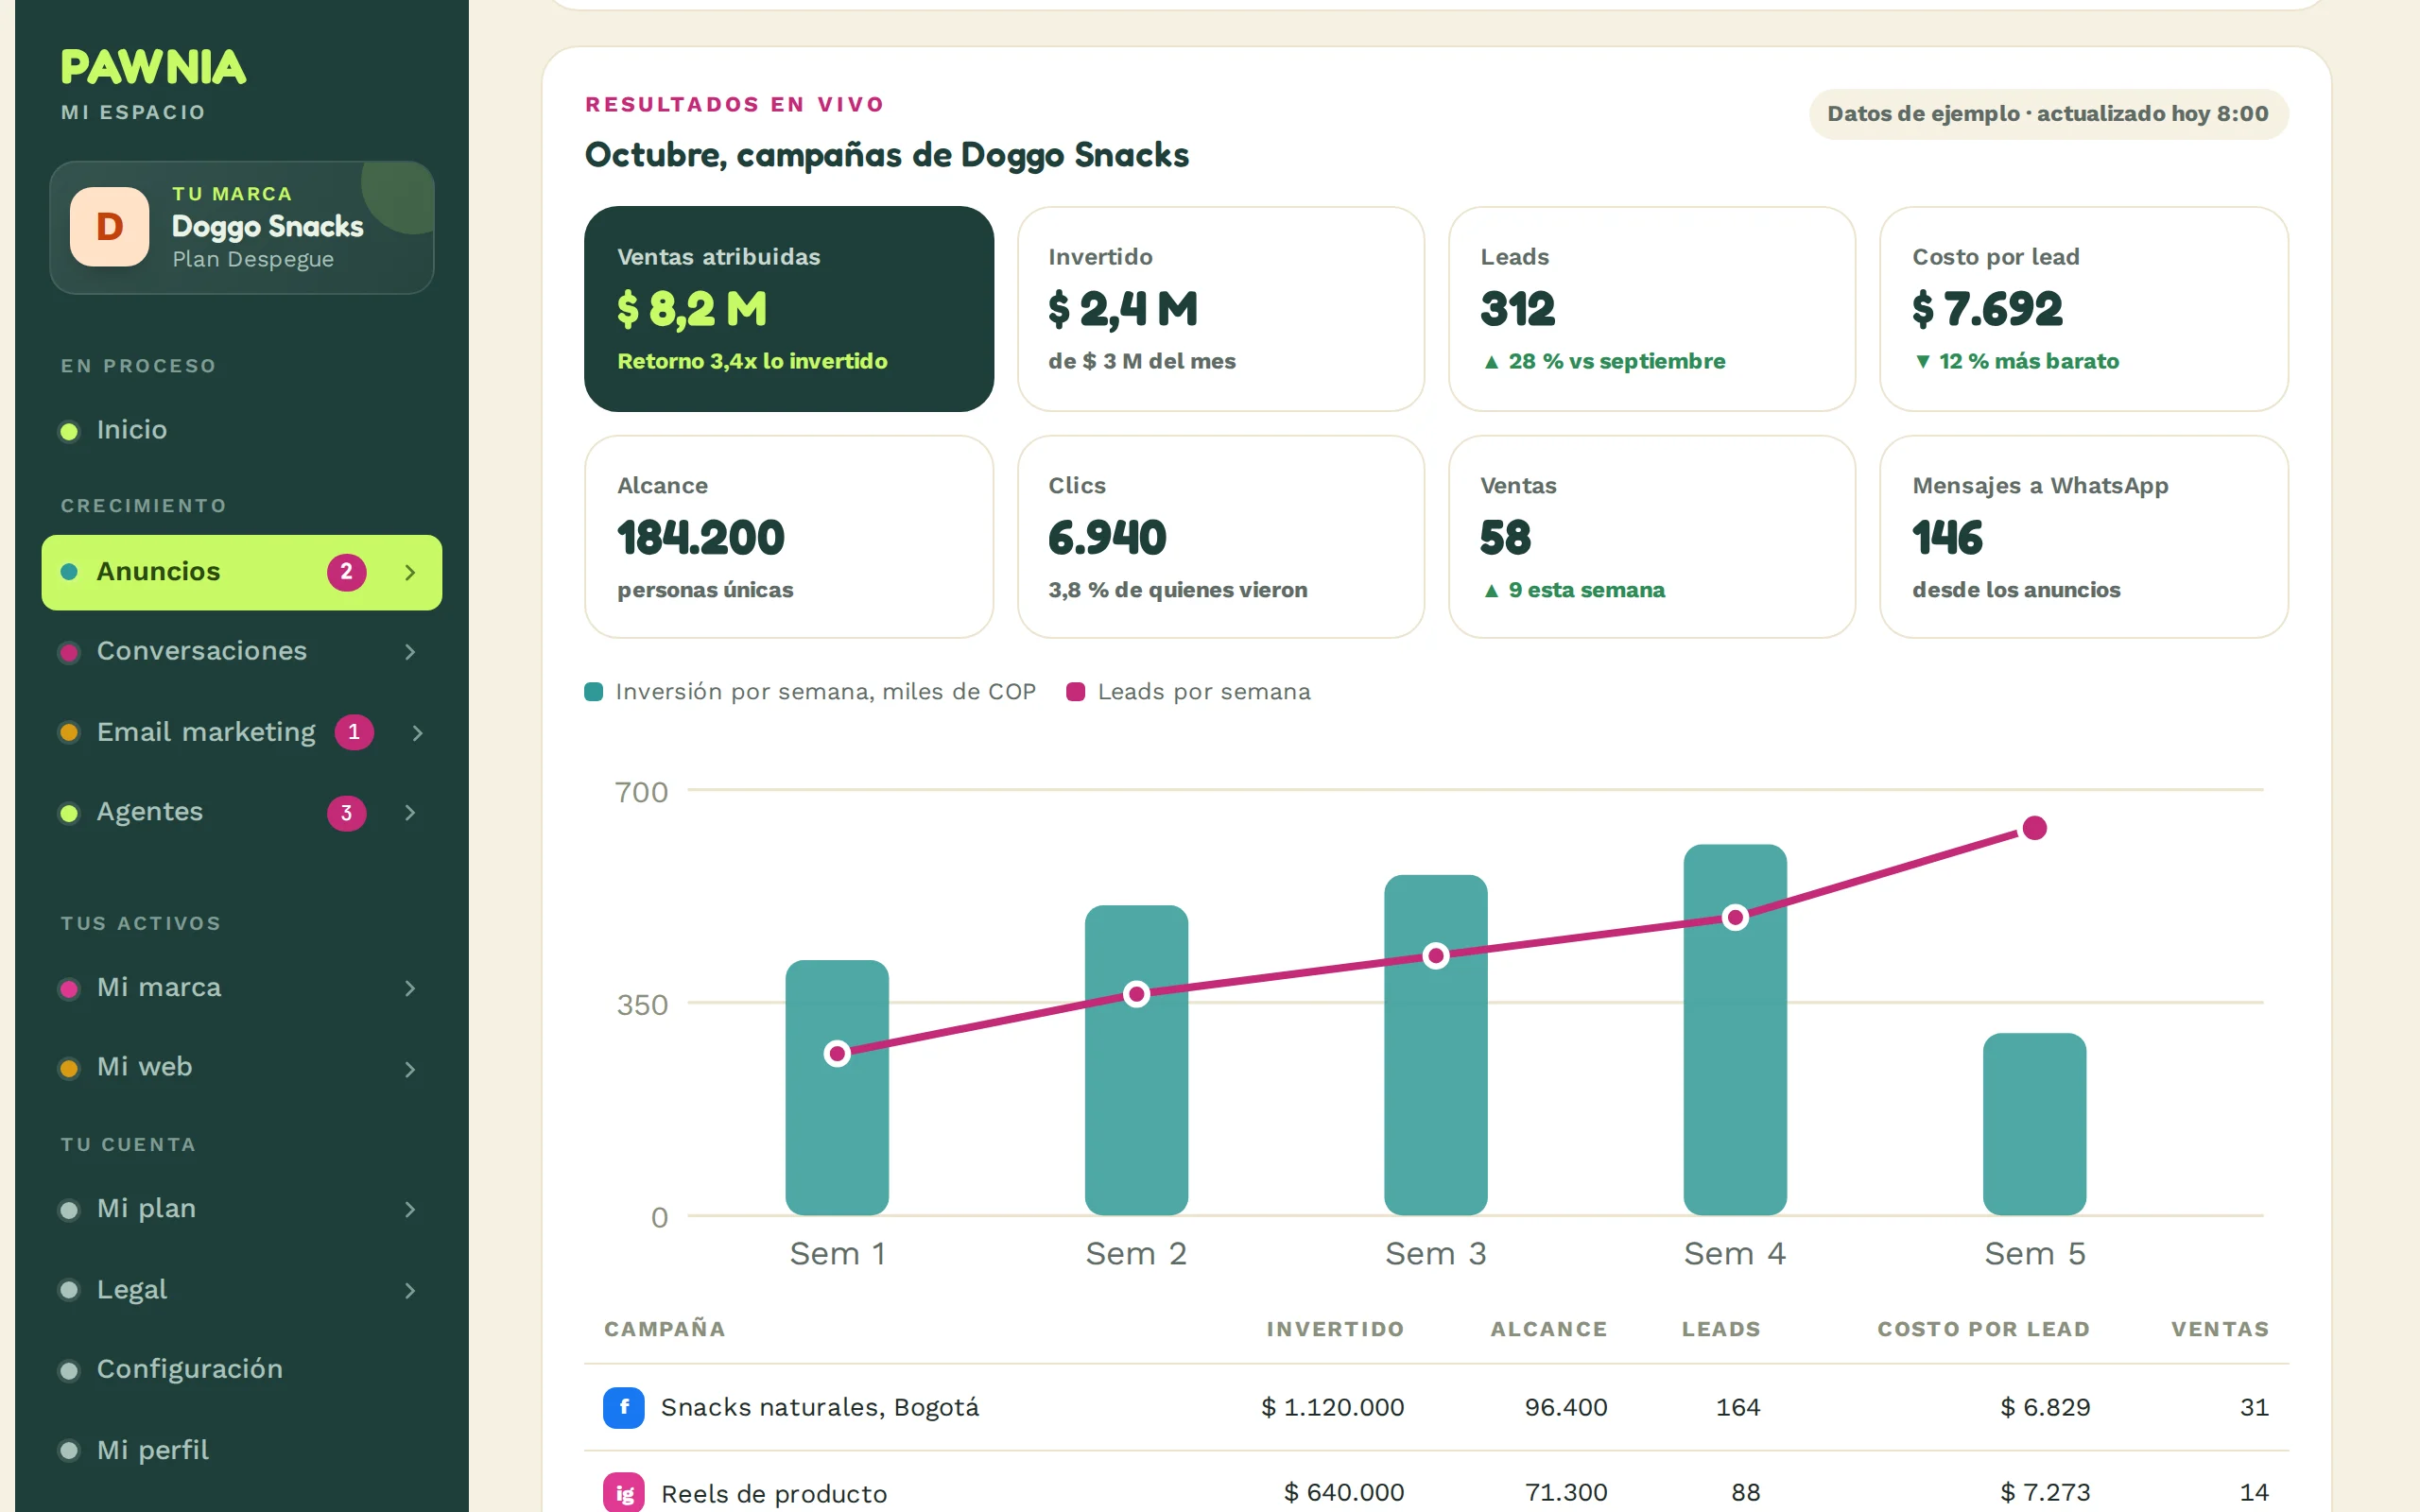Image resolution: width=2420 pixels, height=1512 pixels.
Task: Select the Costo por lead card
Action: 2084,309
